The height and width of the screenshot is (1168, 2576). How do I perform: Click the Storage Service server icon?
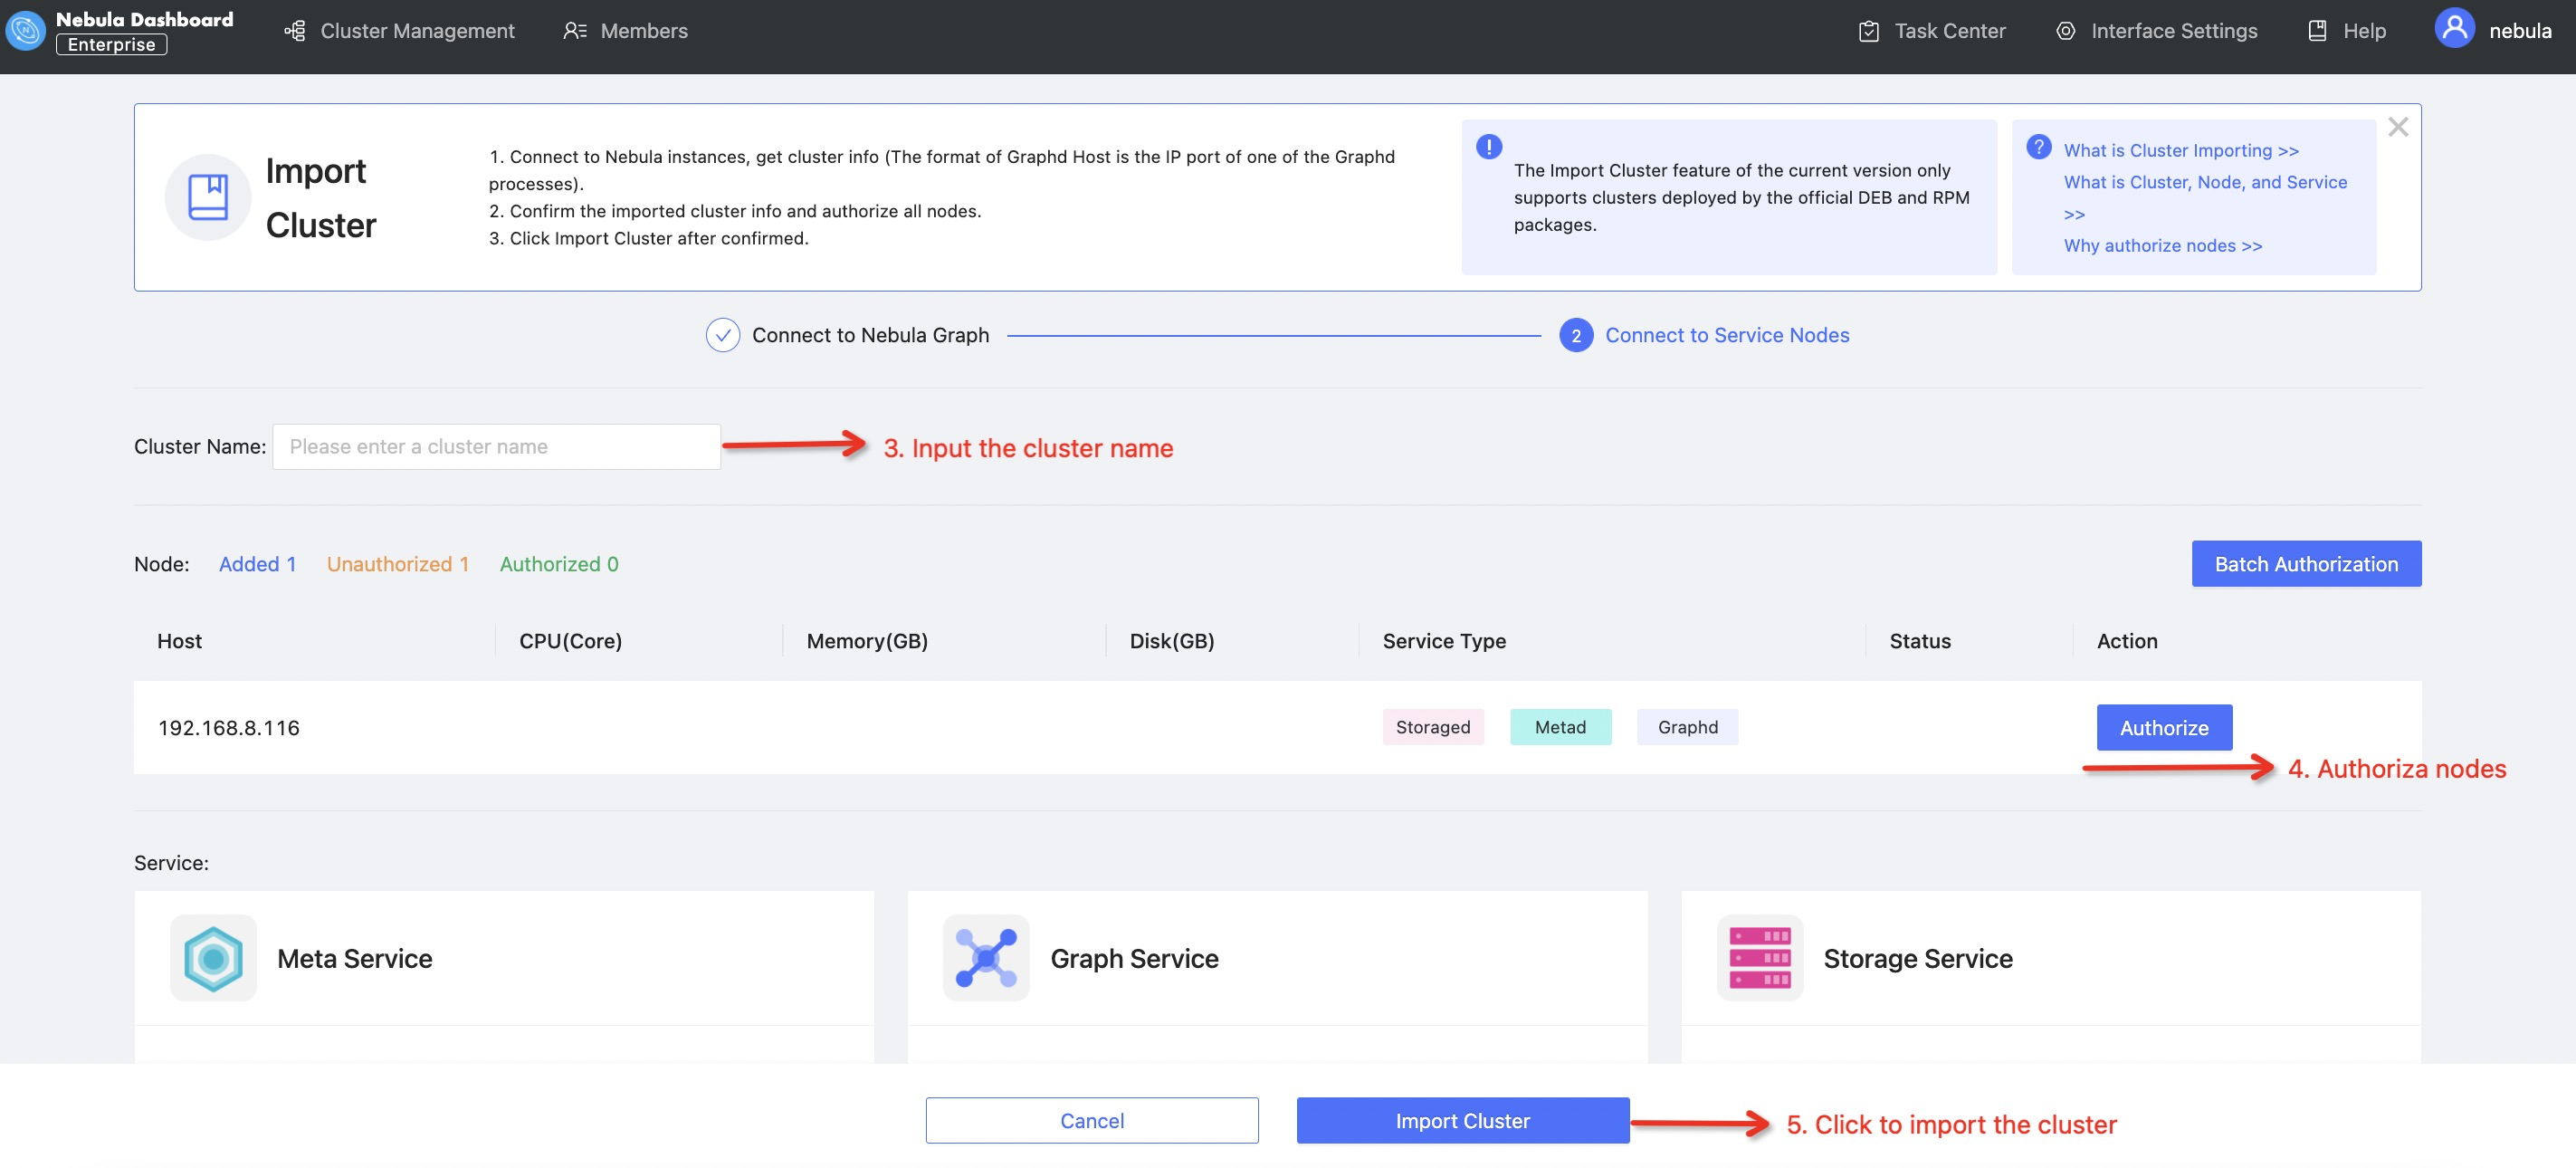point(1760,958)
